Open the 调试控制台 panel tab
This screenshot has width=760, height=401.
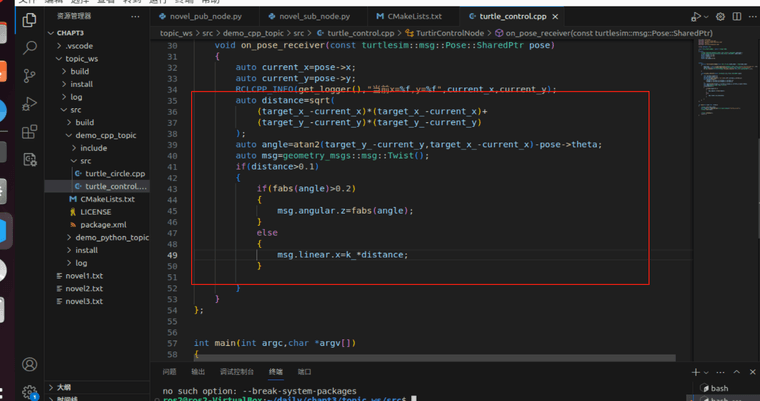[237, 372]
